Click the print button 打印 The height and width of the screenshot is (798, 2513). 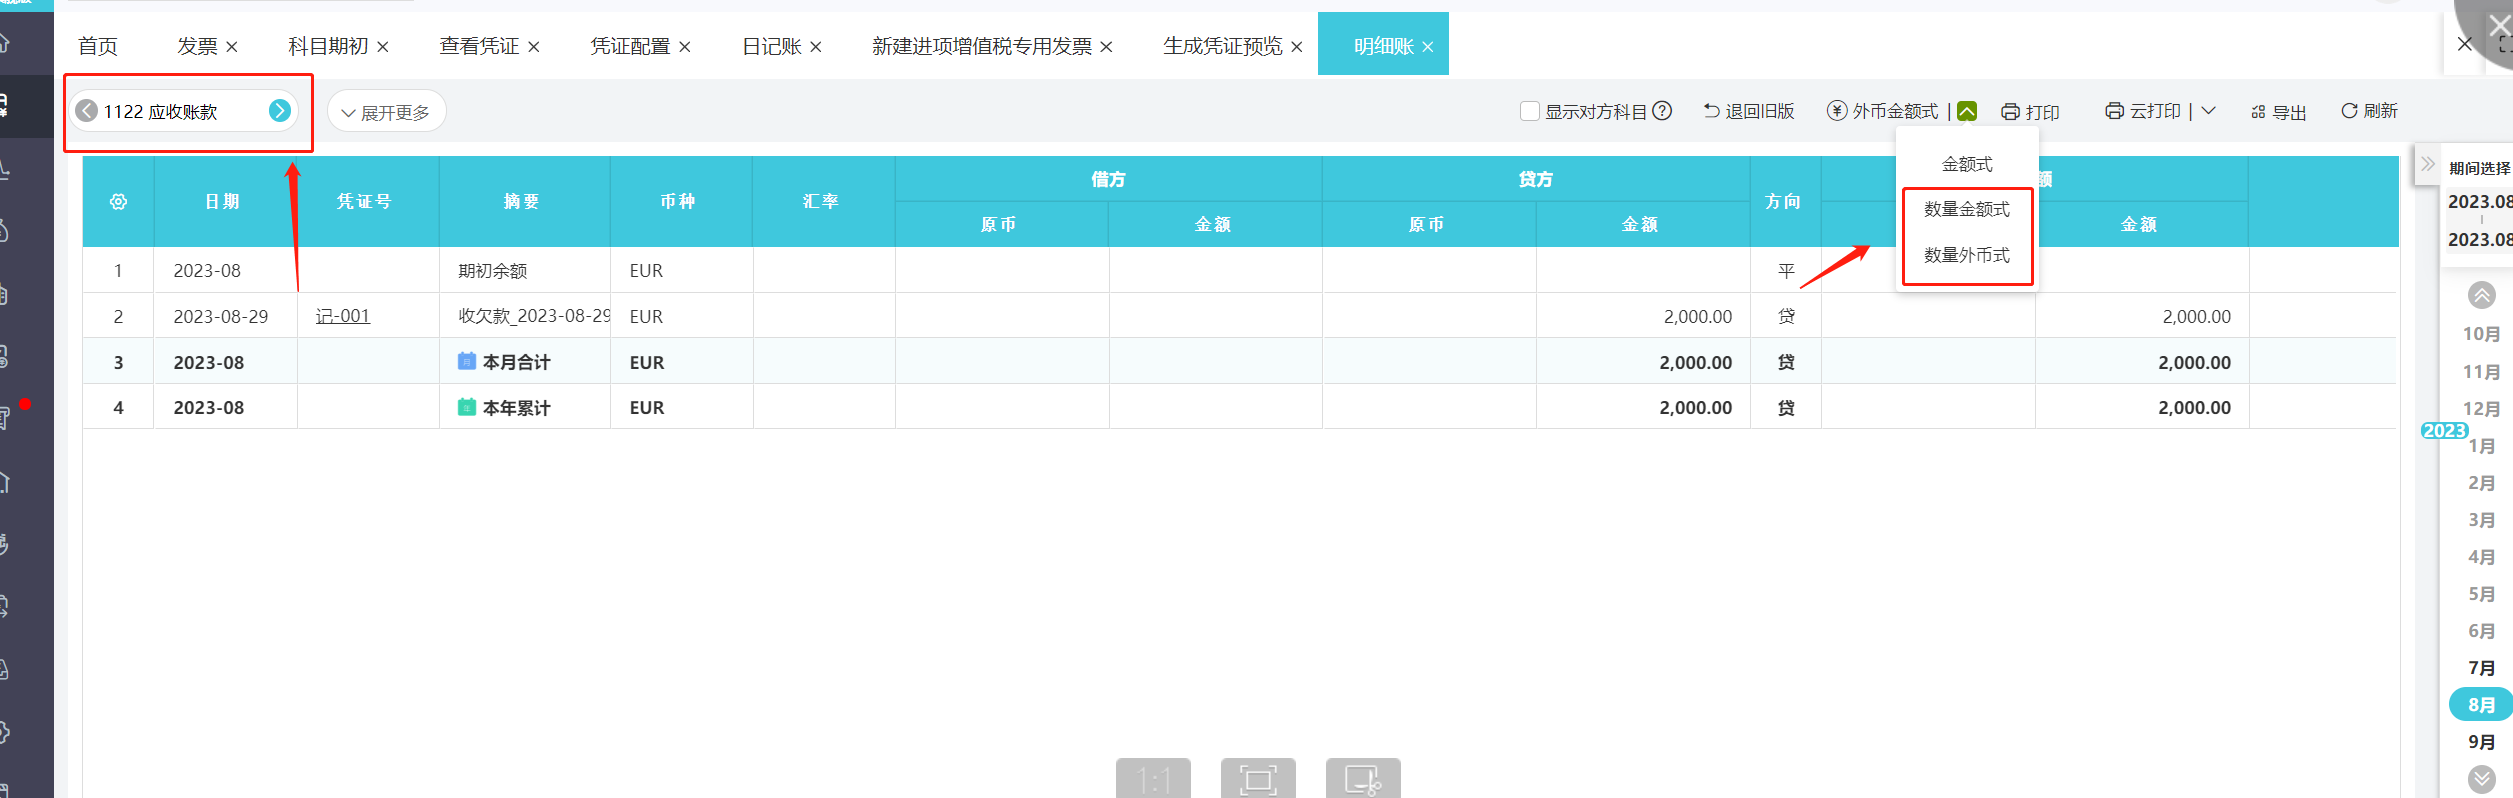coord(2030,112)
